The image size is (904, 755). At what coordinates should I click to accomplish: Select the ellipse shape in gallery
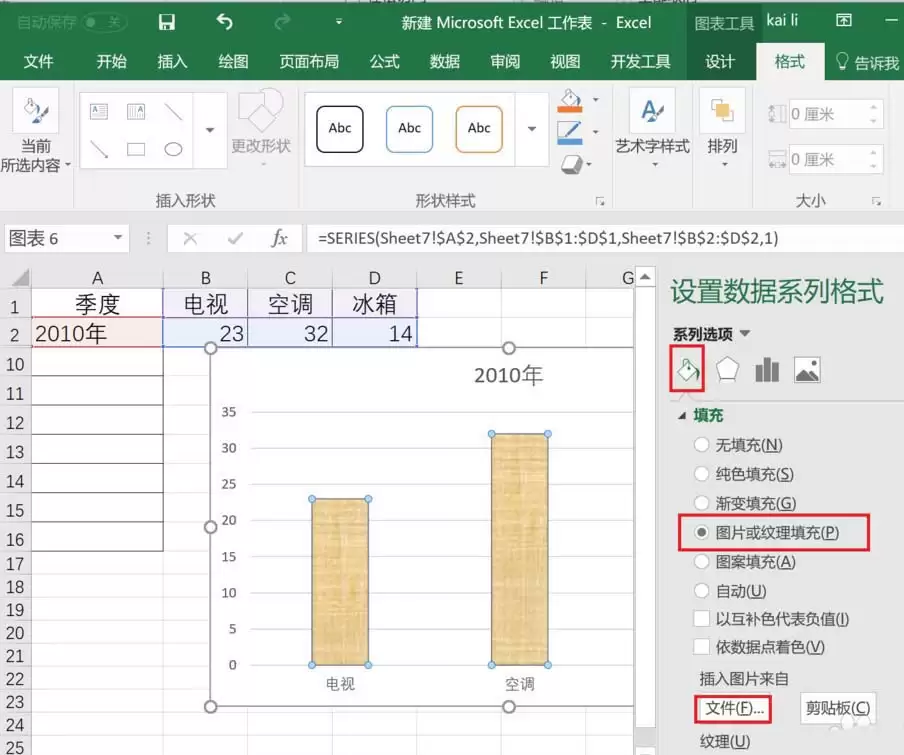point(173,150)
